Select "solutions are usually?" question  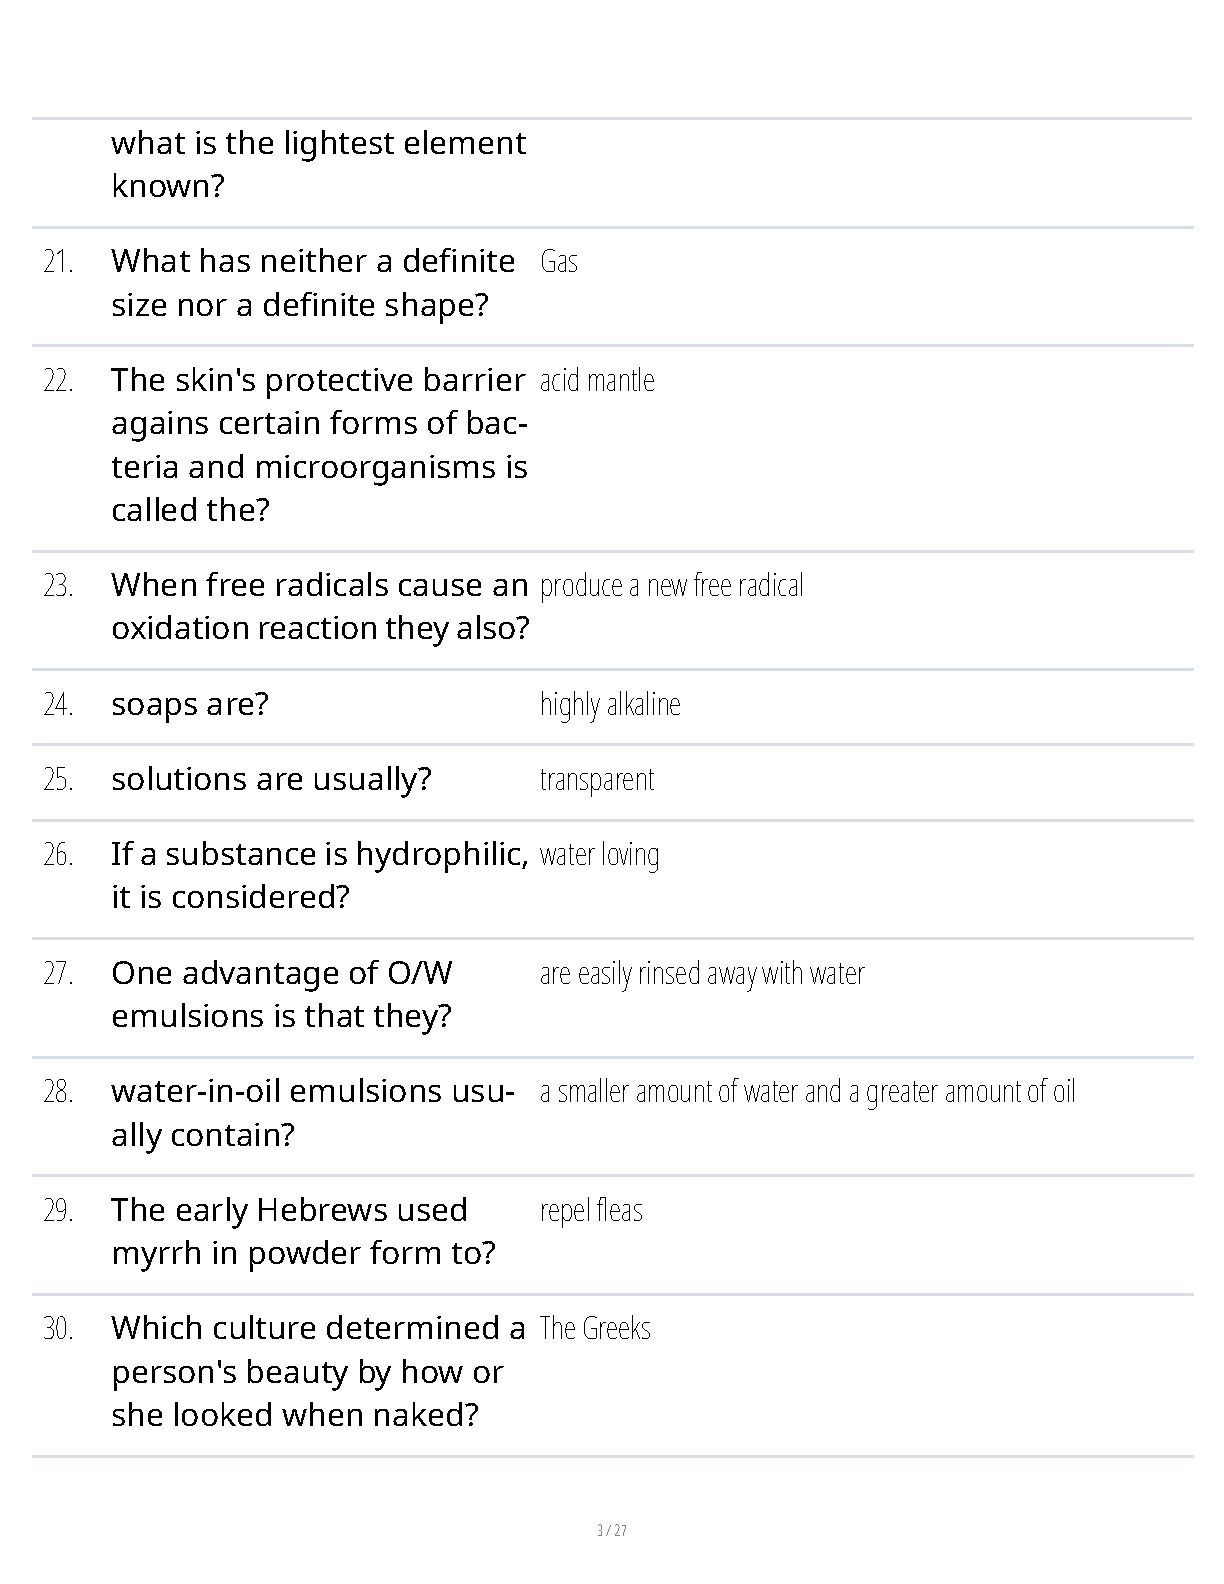click(x=271, y=779)
